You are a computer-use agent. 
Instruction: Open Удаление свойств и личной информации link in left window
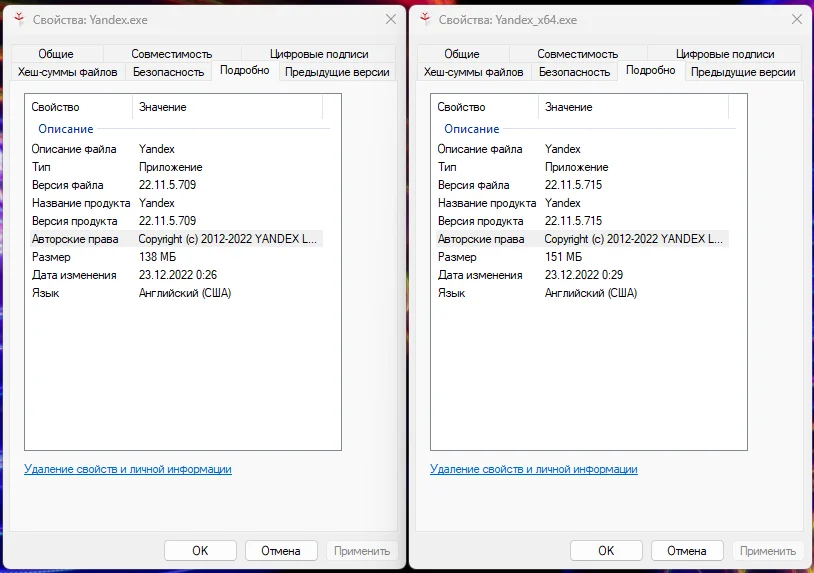tap(128, 469)
